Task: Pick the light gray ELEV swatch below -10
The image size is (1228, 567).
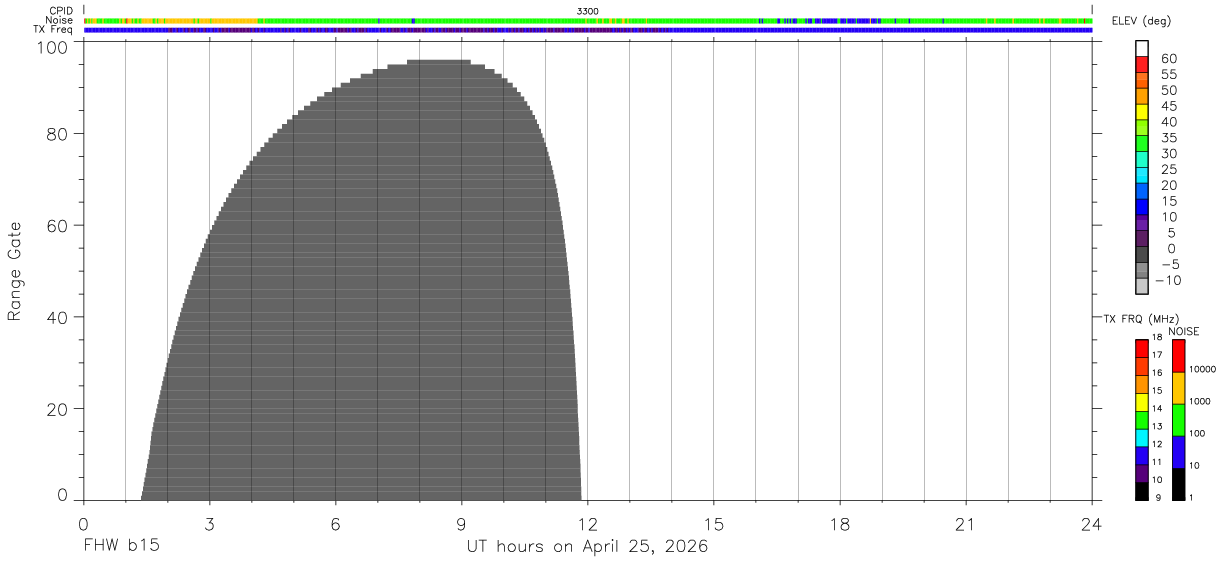Action: [x=1142, y=286]
